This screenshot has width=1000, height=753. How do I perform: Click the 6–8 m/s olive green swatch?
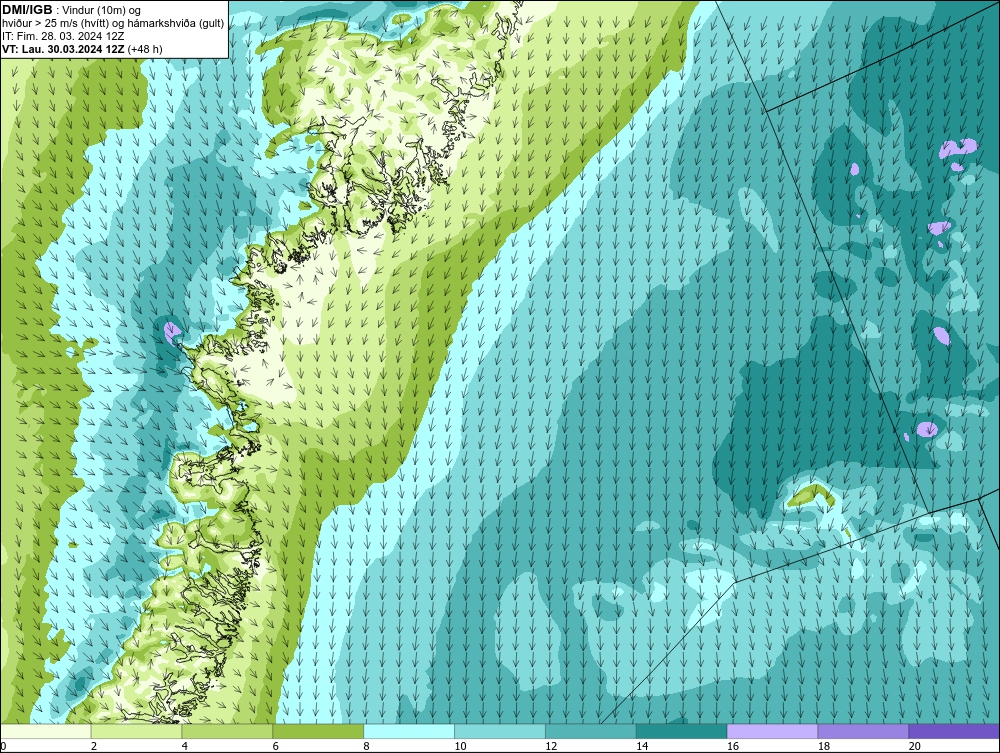[318, 731]
